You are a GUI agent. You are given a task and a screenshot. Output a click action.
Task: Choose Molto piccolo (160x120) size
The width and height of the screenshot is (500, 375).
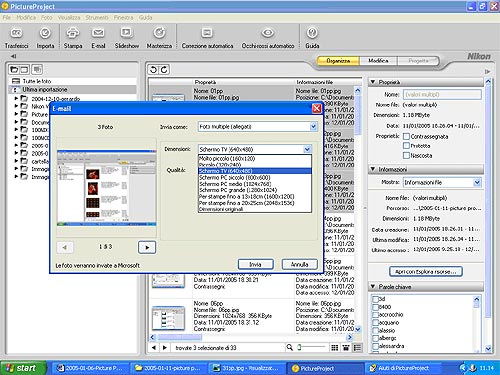click(x=255, y=159)
